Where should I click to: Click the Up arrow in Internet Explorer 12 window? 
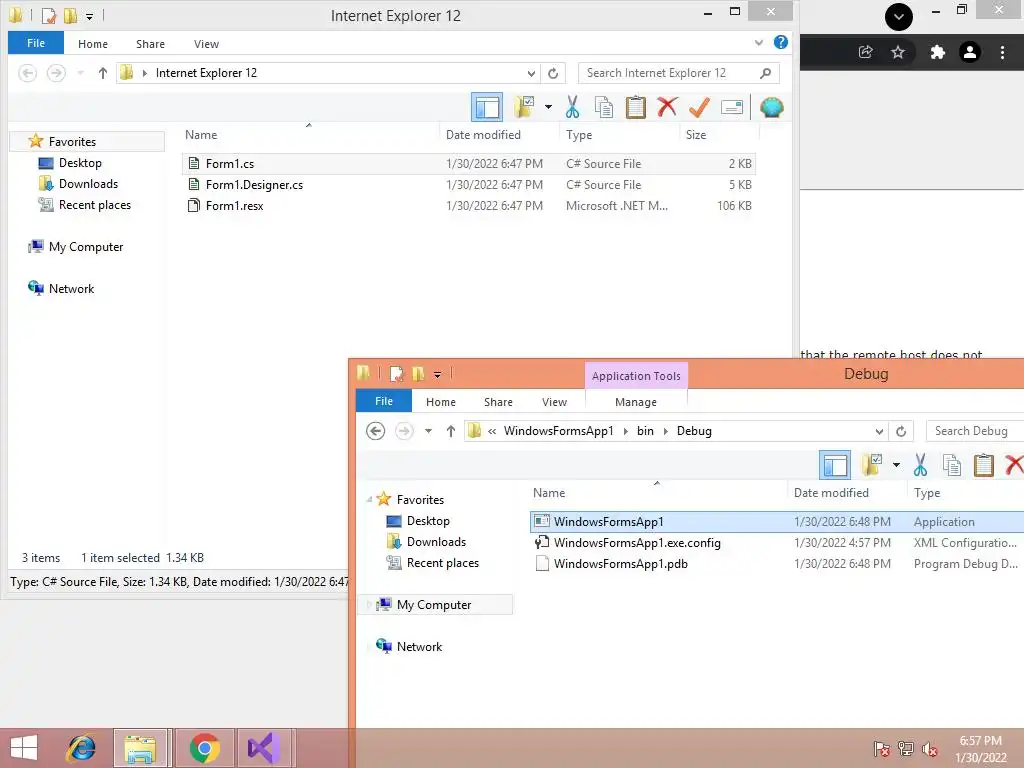tap(103, 73)
